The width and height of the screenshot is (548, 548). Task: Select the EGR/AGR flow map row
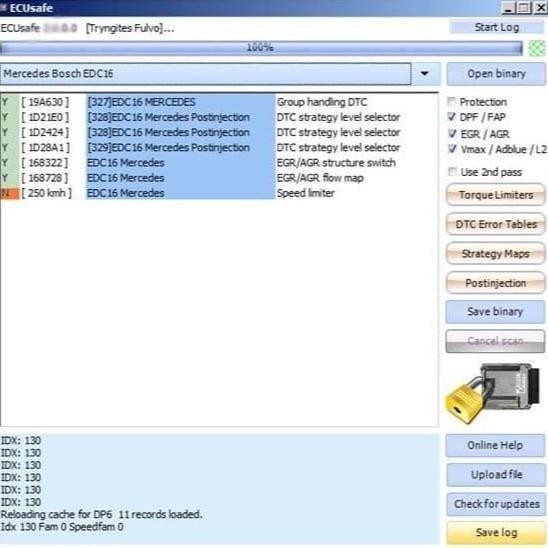click(219, 178)
